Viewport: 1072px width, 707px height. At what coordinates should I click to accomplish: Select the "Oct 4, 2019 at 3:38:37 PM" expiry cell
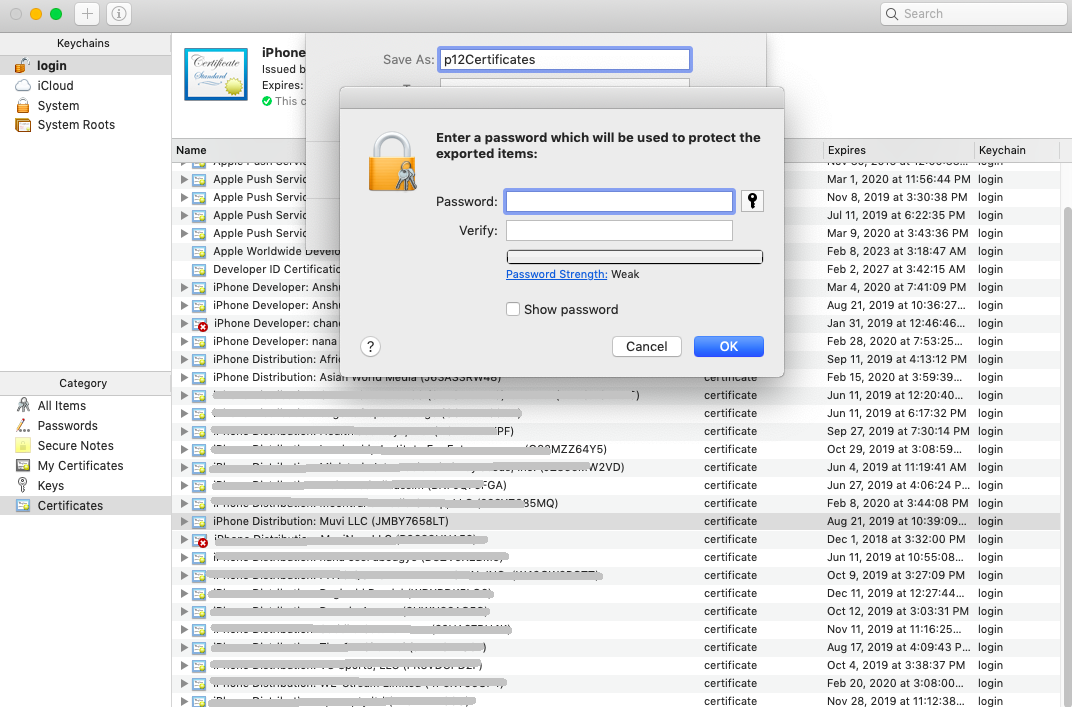click(x=896, y=665)
